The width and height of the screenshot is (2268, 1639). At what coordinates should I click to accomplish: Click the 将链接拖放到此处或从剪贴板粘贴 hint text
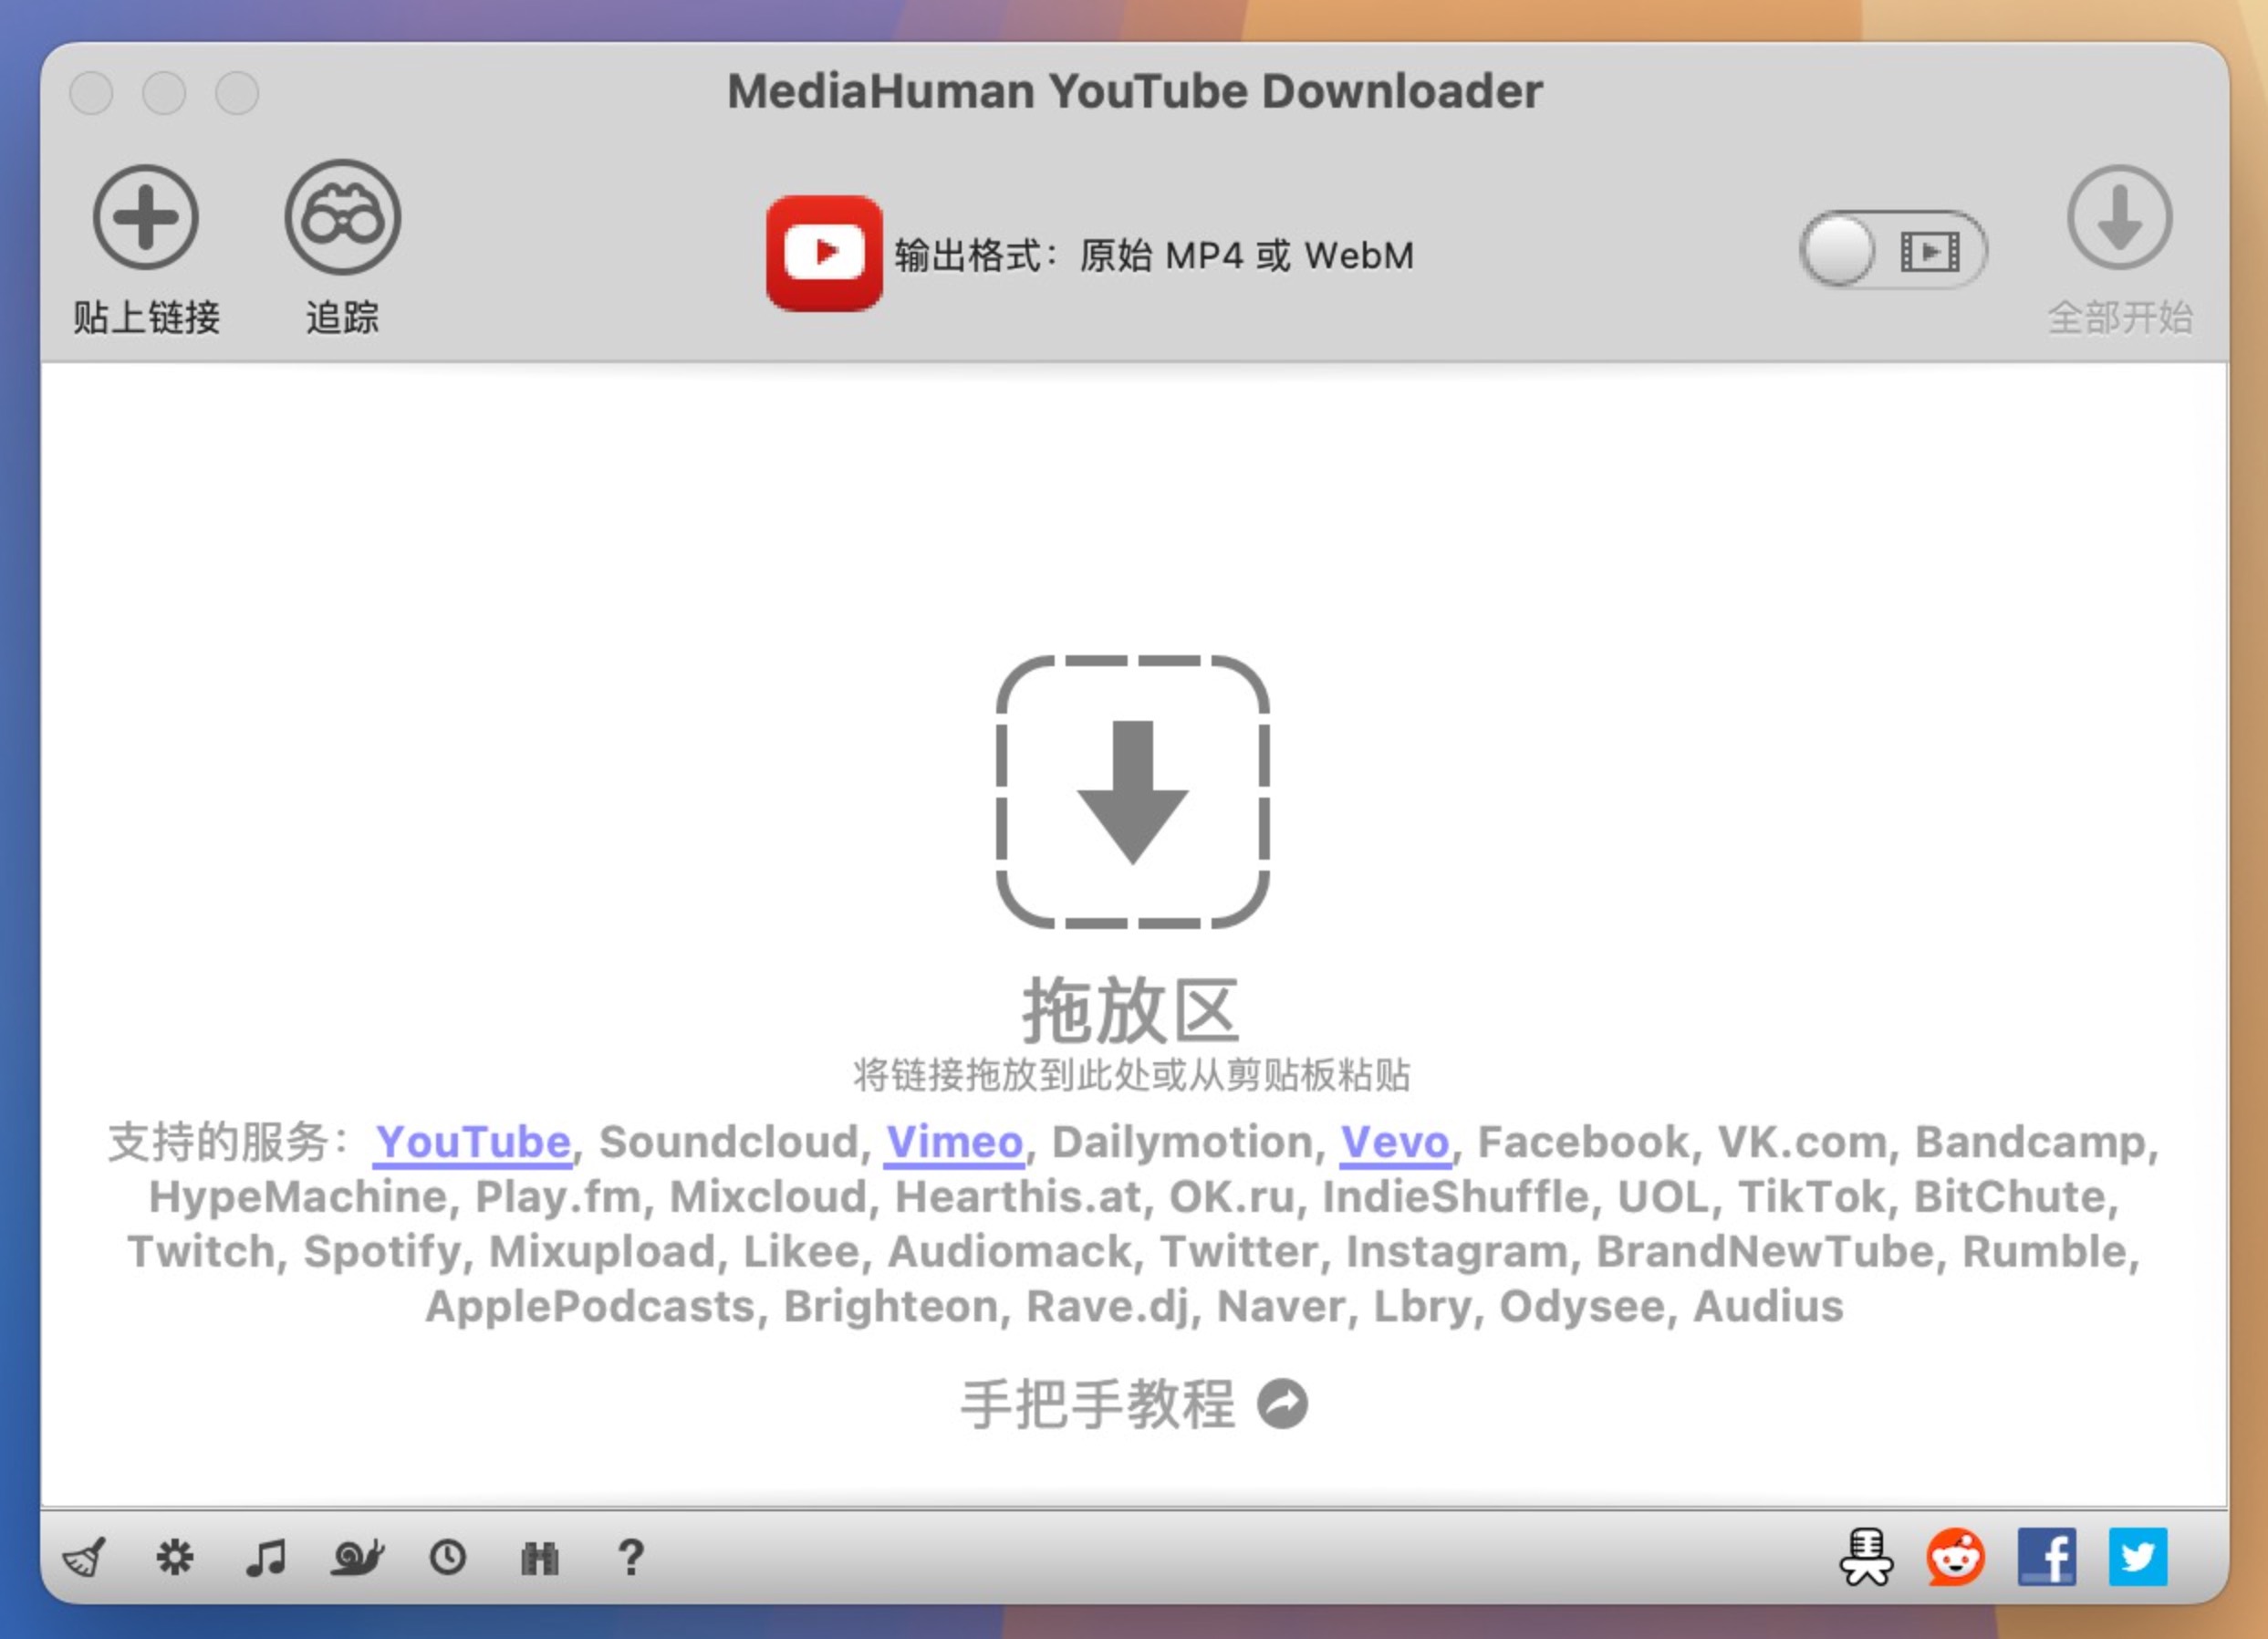pyautogui.click(x=1131, y=1075)
